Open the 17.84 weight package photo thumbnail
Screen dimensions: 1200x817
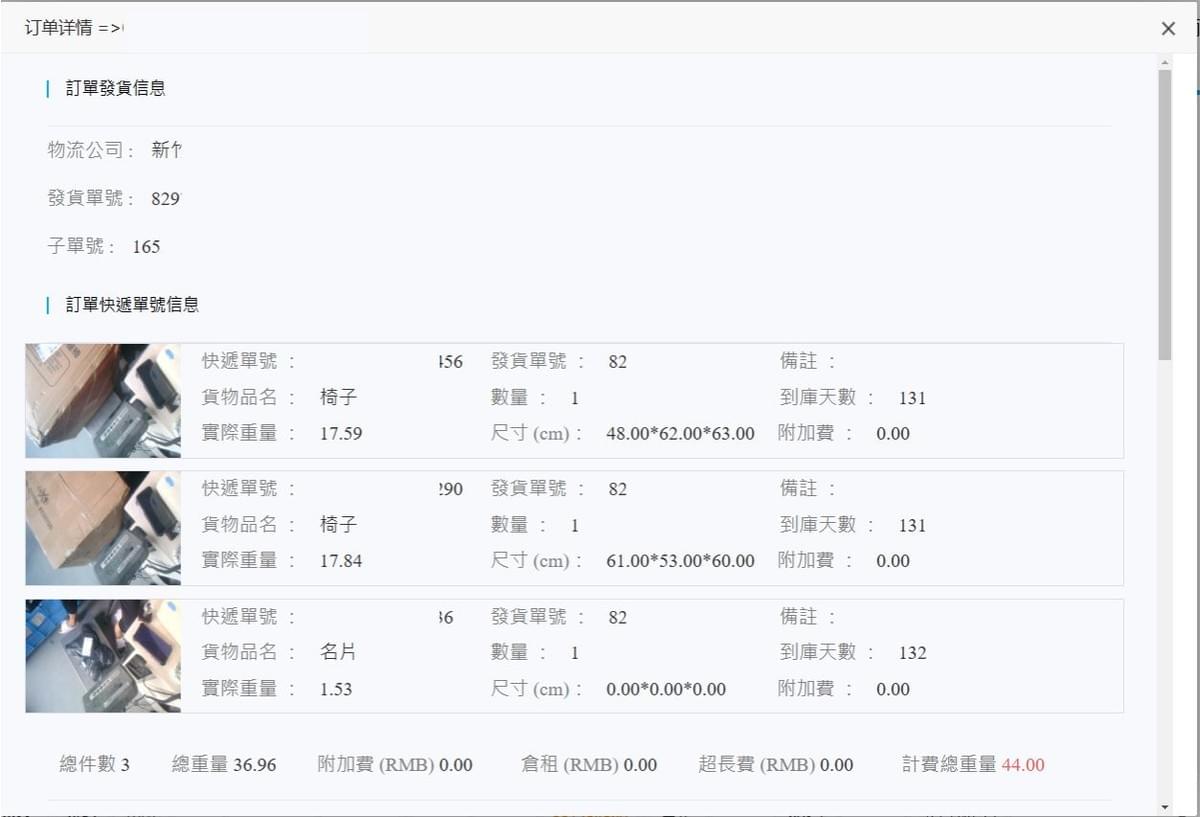pos(103,528)
